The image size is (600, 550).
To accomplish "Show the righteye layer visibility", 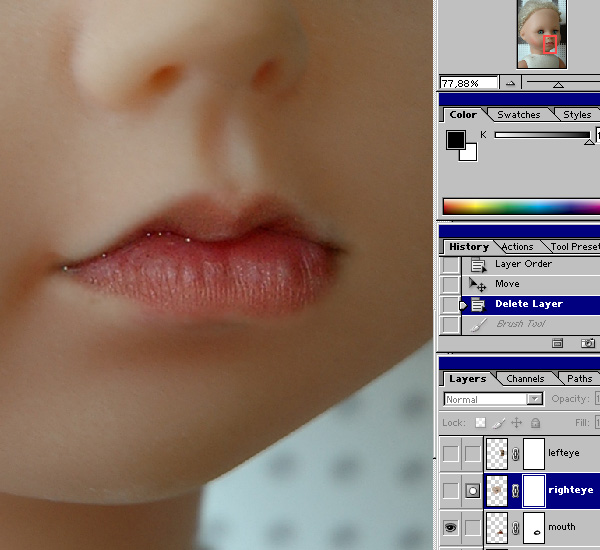I will (450, 491).
